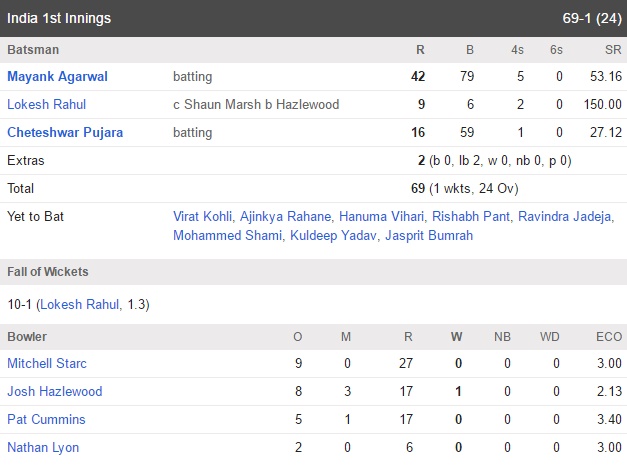The width and height of the screenshot is (627, 467).
Task: Click Pat Cummins bowler name
Action: [x=46, y=419]
